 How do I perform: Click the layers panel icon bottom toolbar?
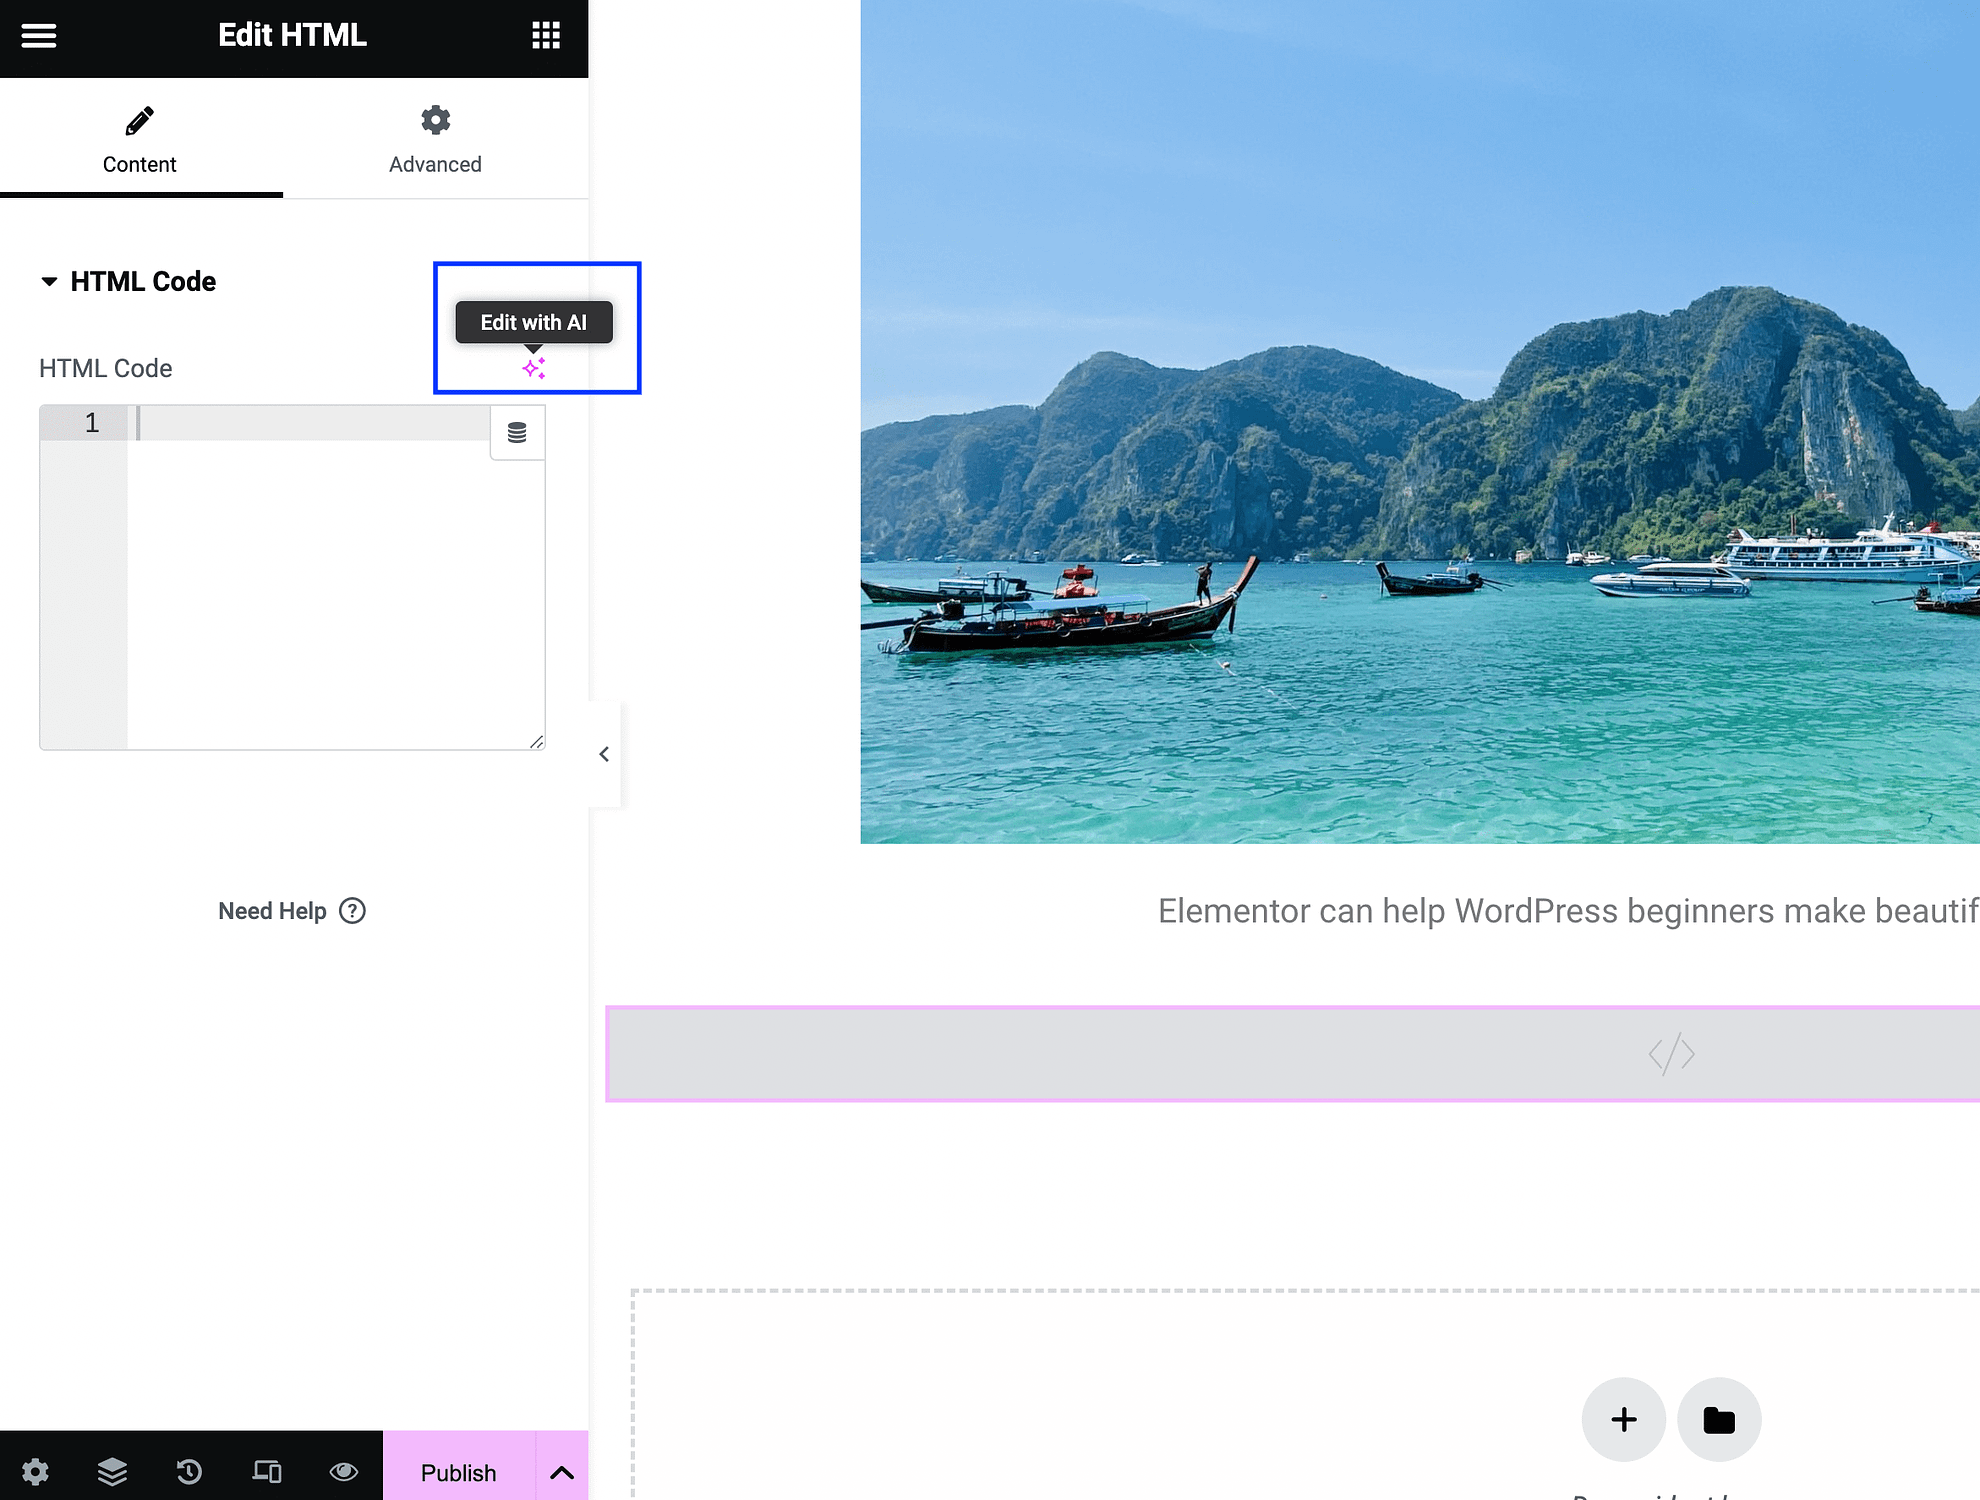pyautogui.click(x=110, y=1473)
